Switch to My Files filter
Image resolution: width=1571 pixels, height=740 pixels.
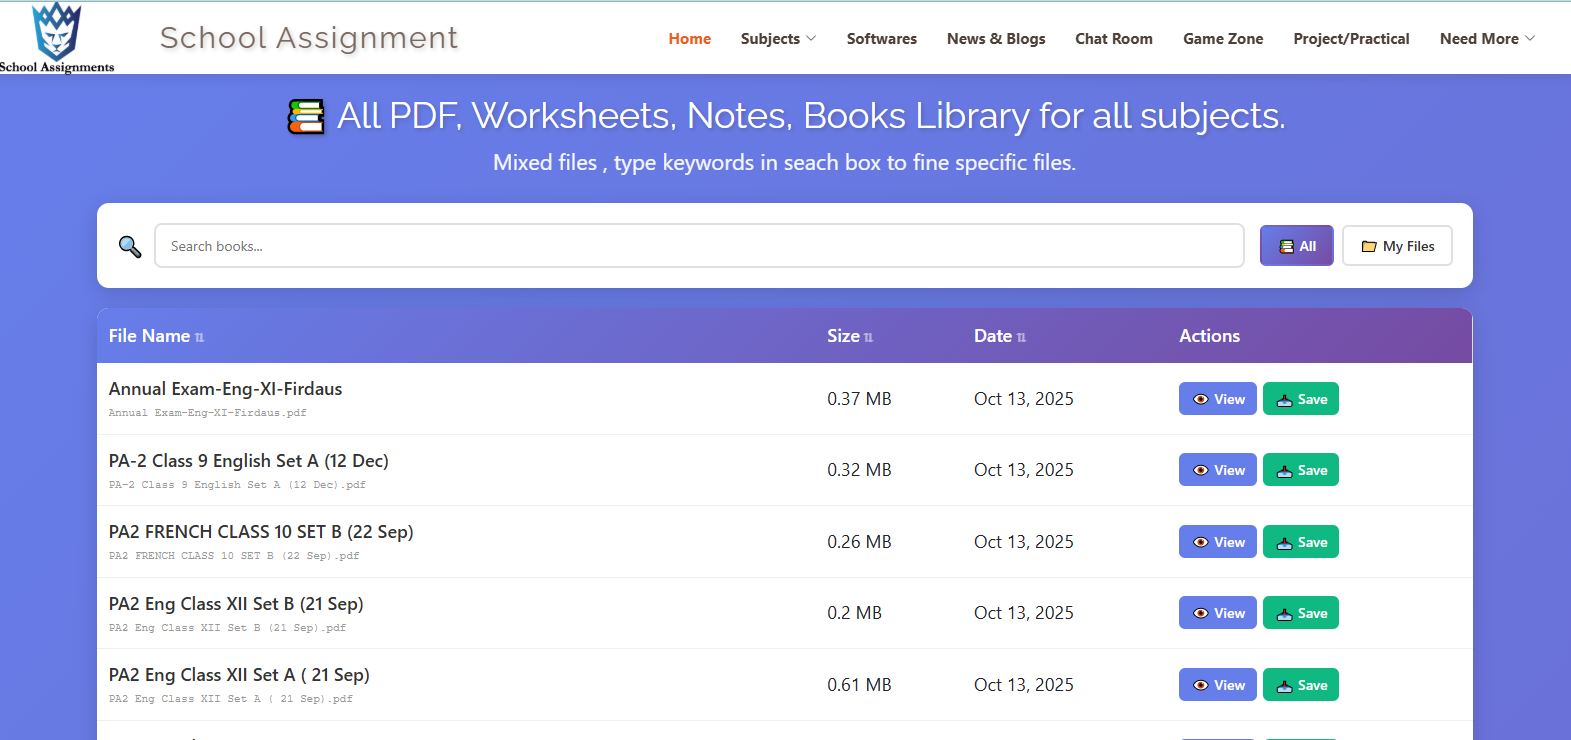[x=1397, y=246]
